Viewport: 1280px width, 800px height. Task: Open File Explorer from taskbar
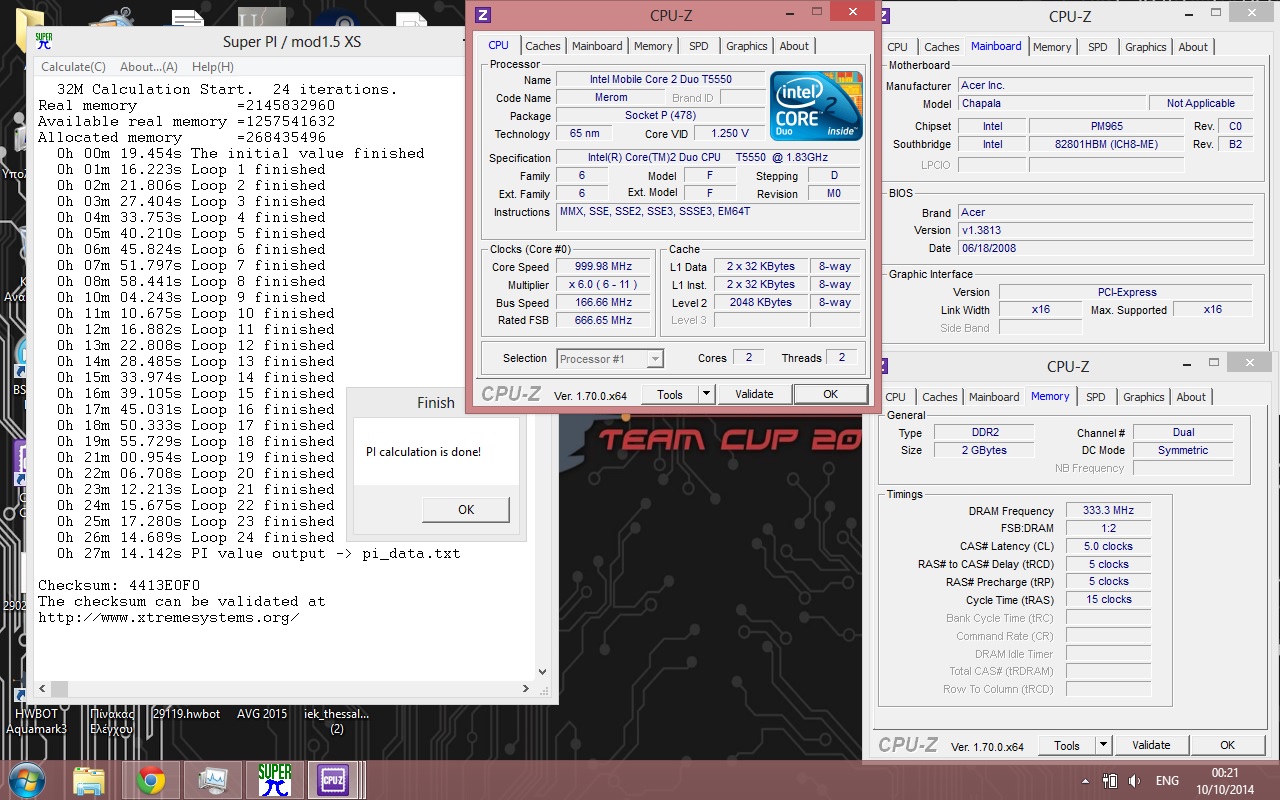[88, 780]
